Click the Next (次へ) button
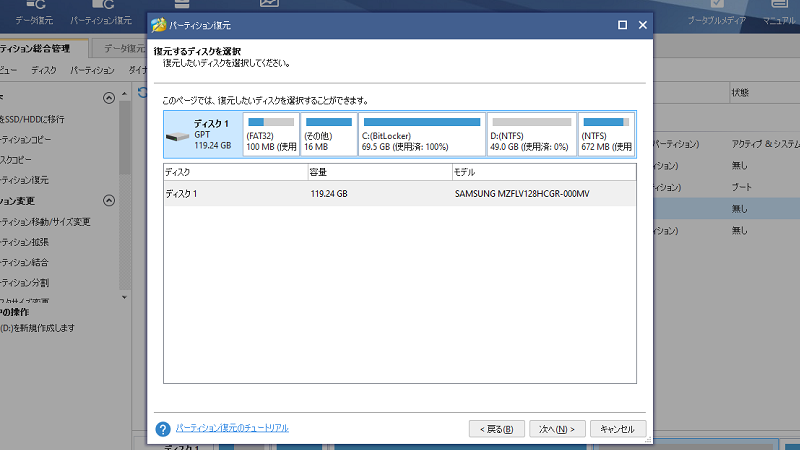 coord(557,429)
